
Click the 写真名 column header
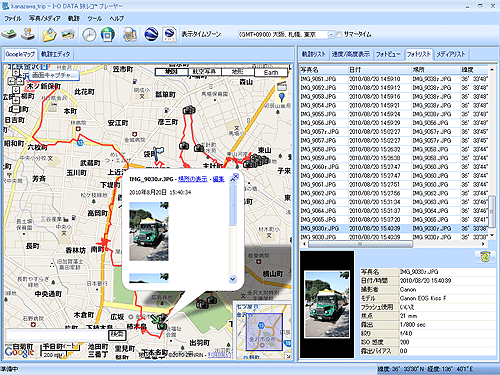(x=323, y=70)
